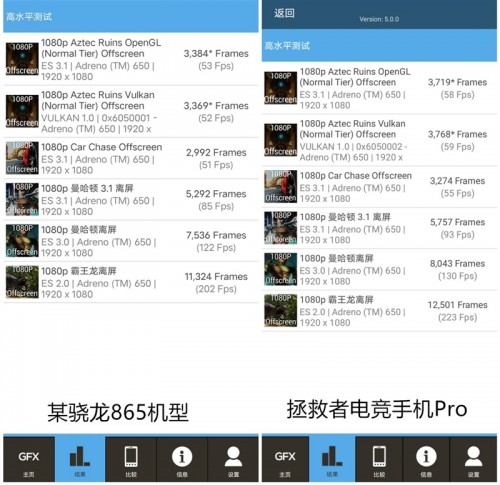The width and height of the screenshot is (500, 485).
Task: Click the (85 Fps) value
Action: tap(216, 206)
